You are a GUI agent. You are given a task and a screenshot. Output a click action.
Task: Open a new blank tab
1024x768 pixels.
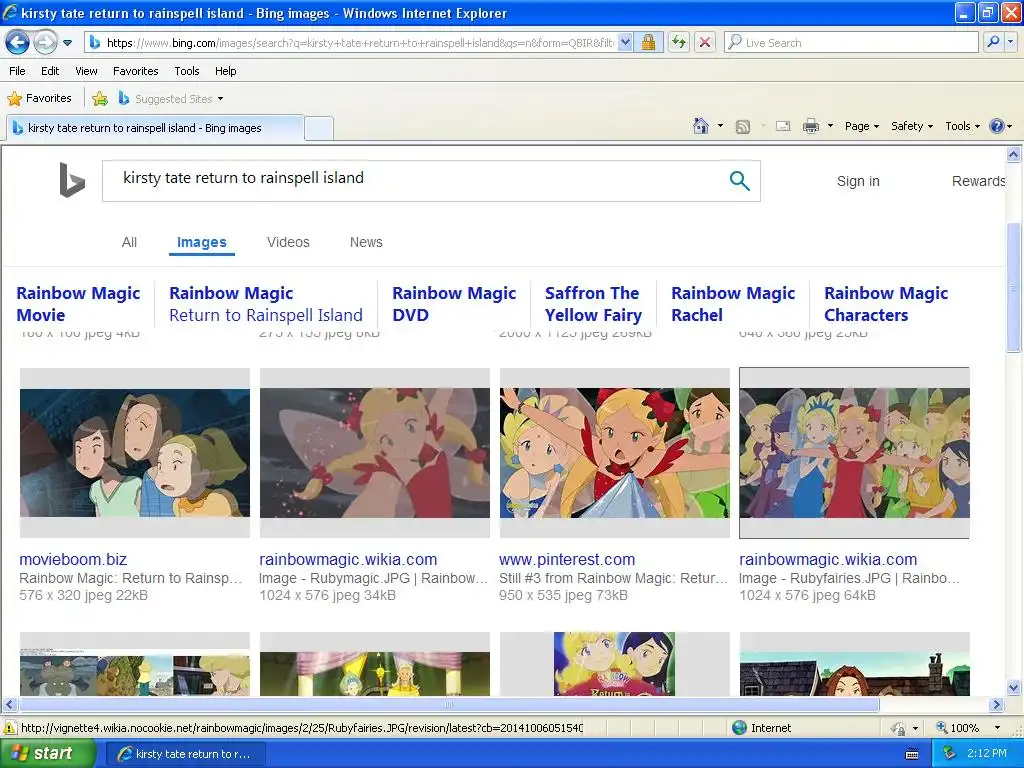tap(319, 128)
